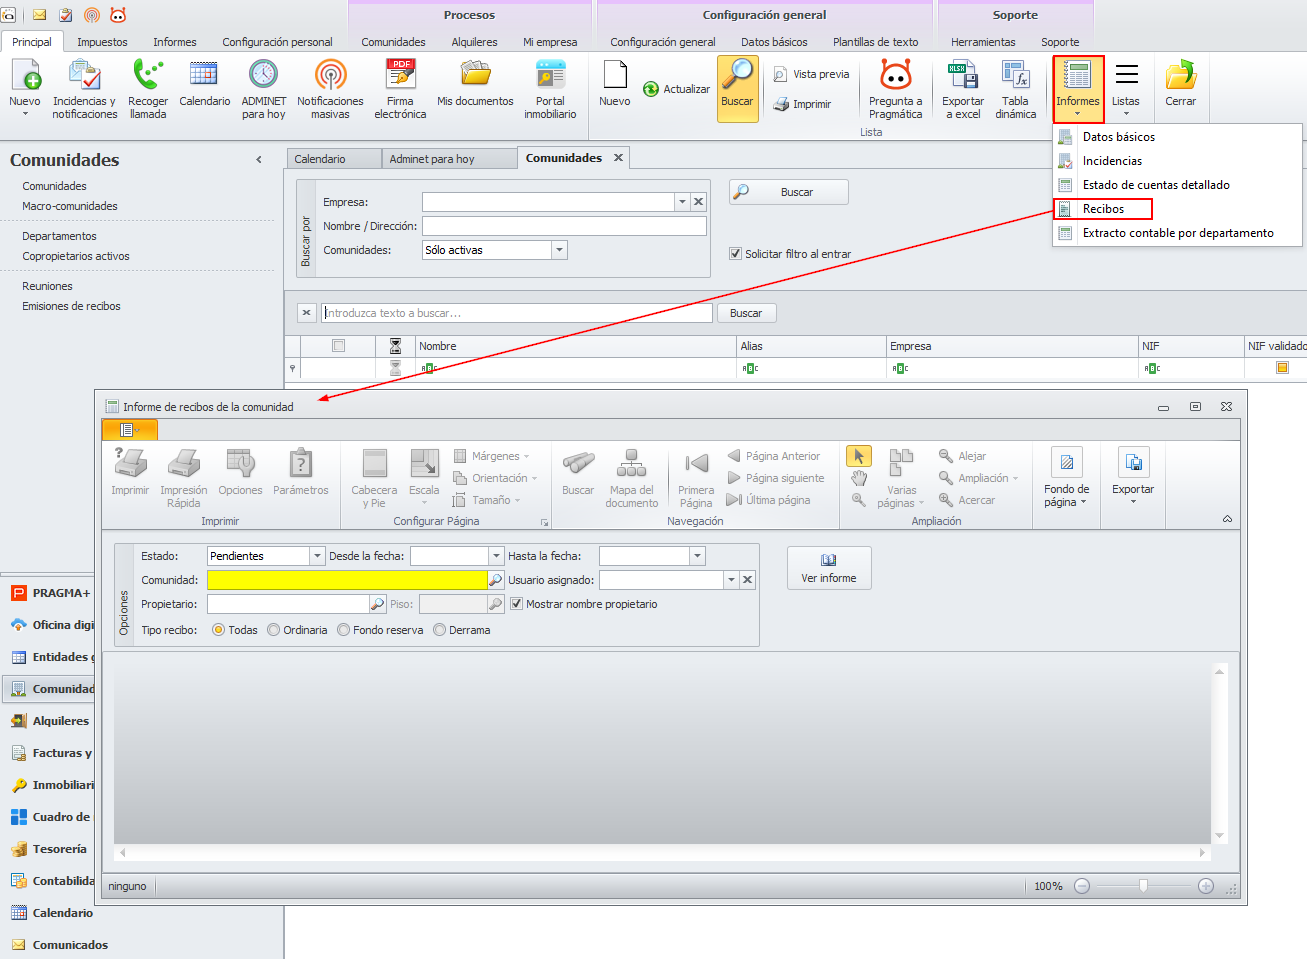Click Página siguiente in Navegación group
Viewport: 1307px width, 959px height.
point(776,478)
